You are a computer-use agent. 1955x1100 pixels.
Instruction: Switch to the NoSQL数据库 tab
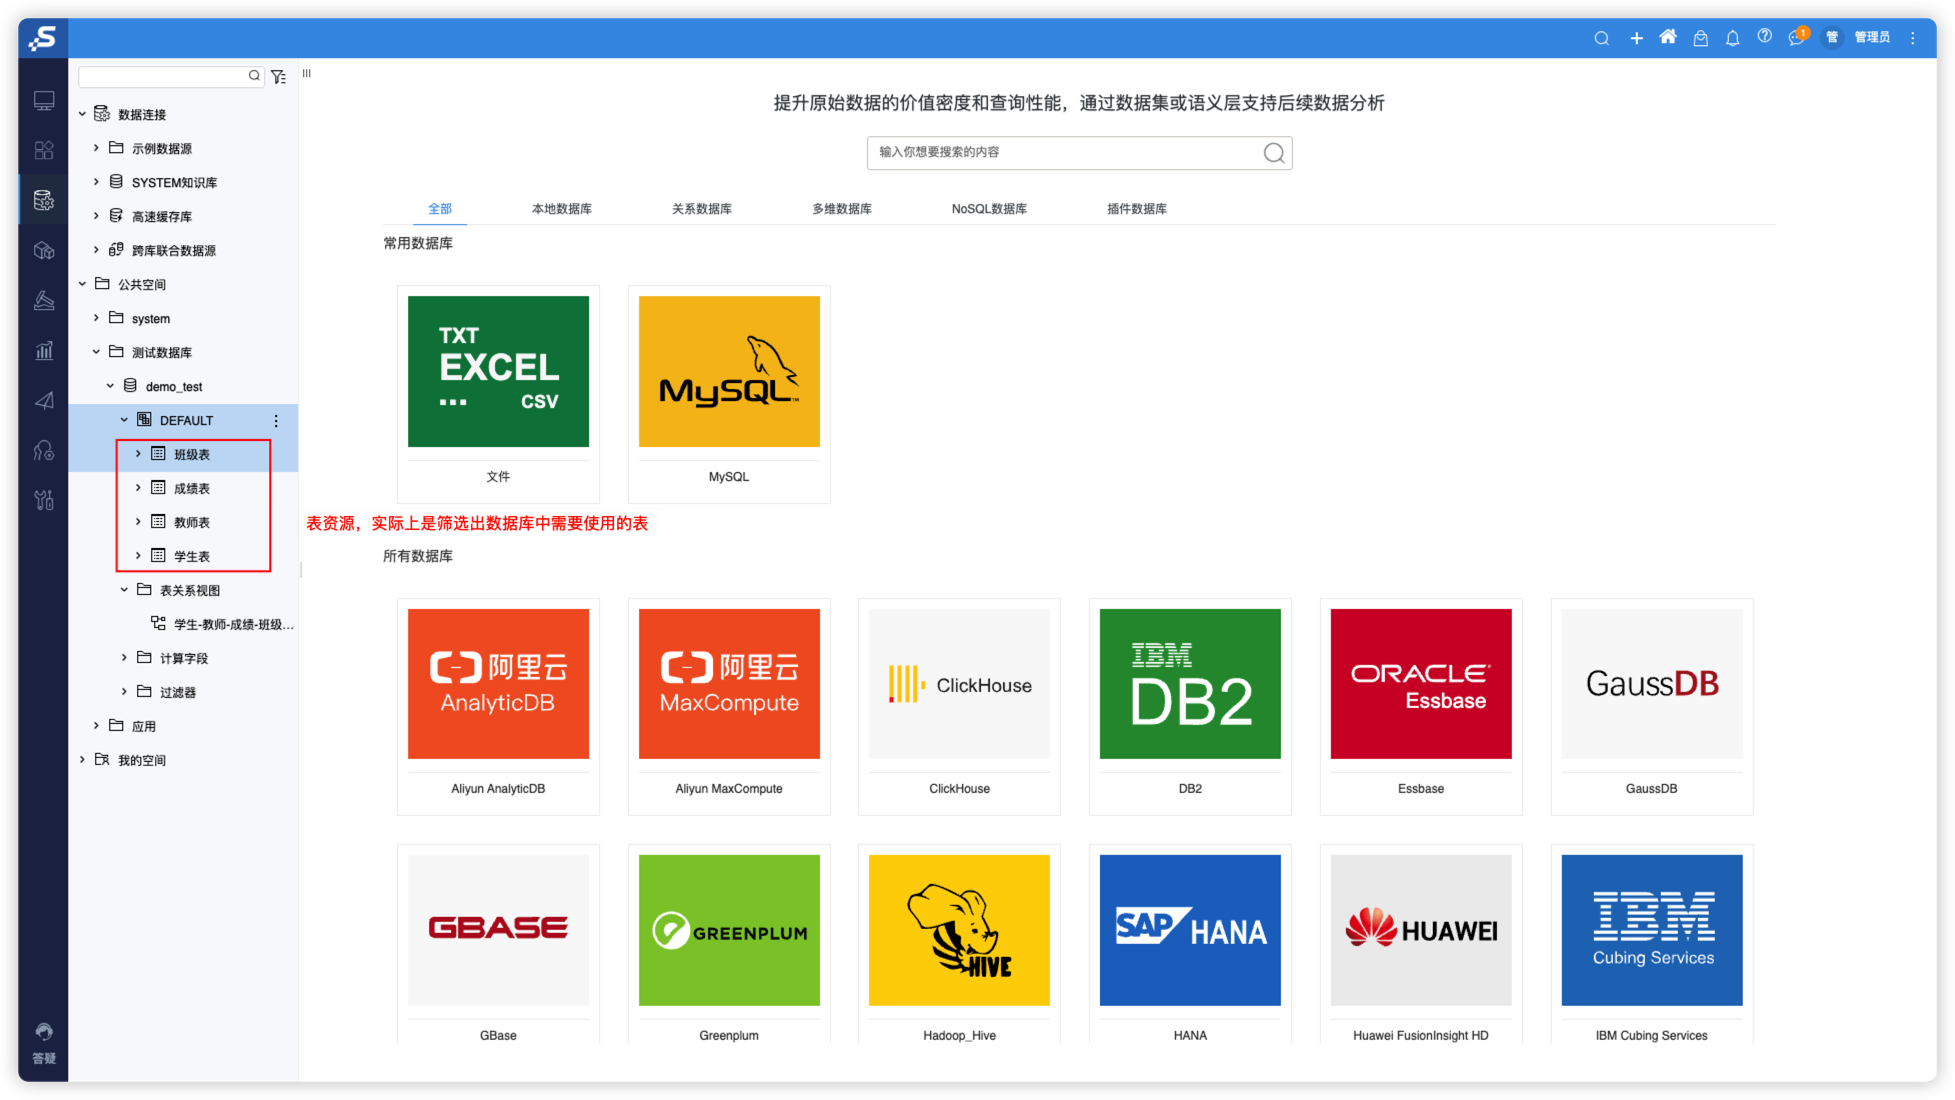pyautogui.click(x=989, y=209)
